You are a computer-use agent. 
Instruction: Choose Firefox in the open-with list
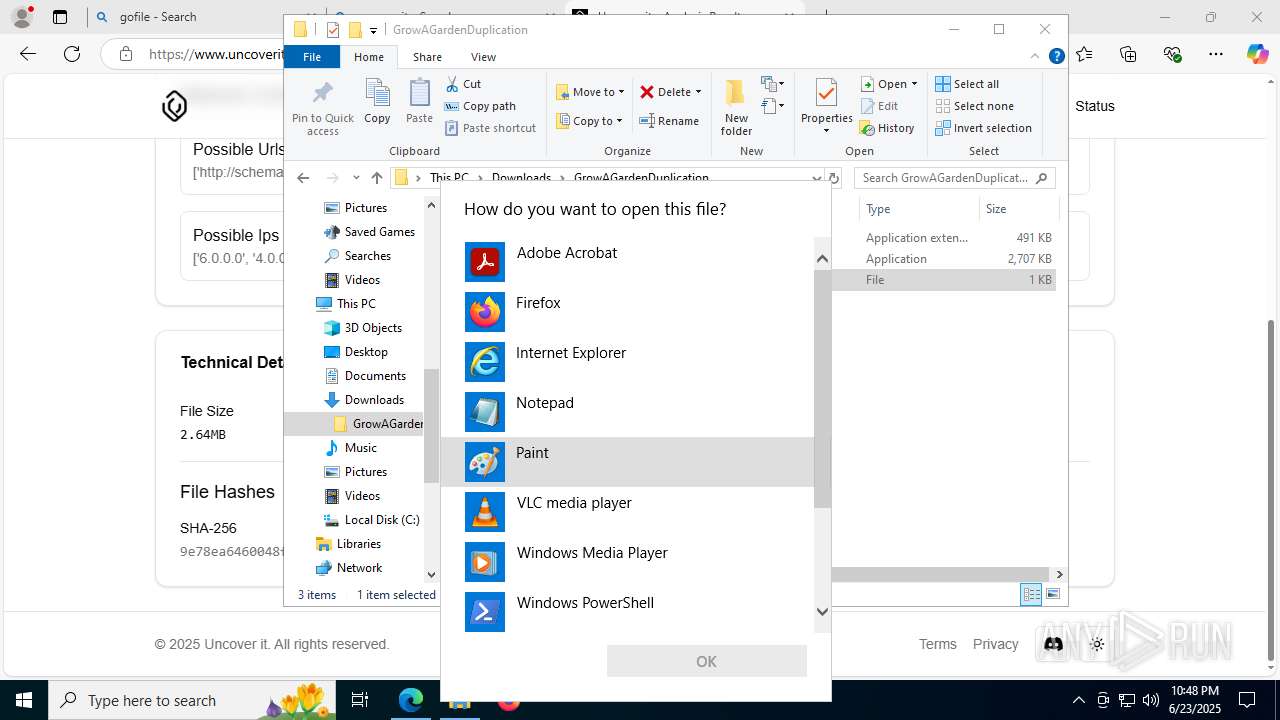[628, 312]
